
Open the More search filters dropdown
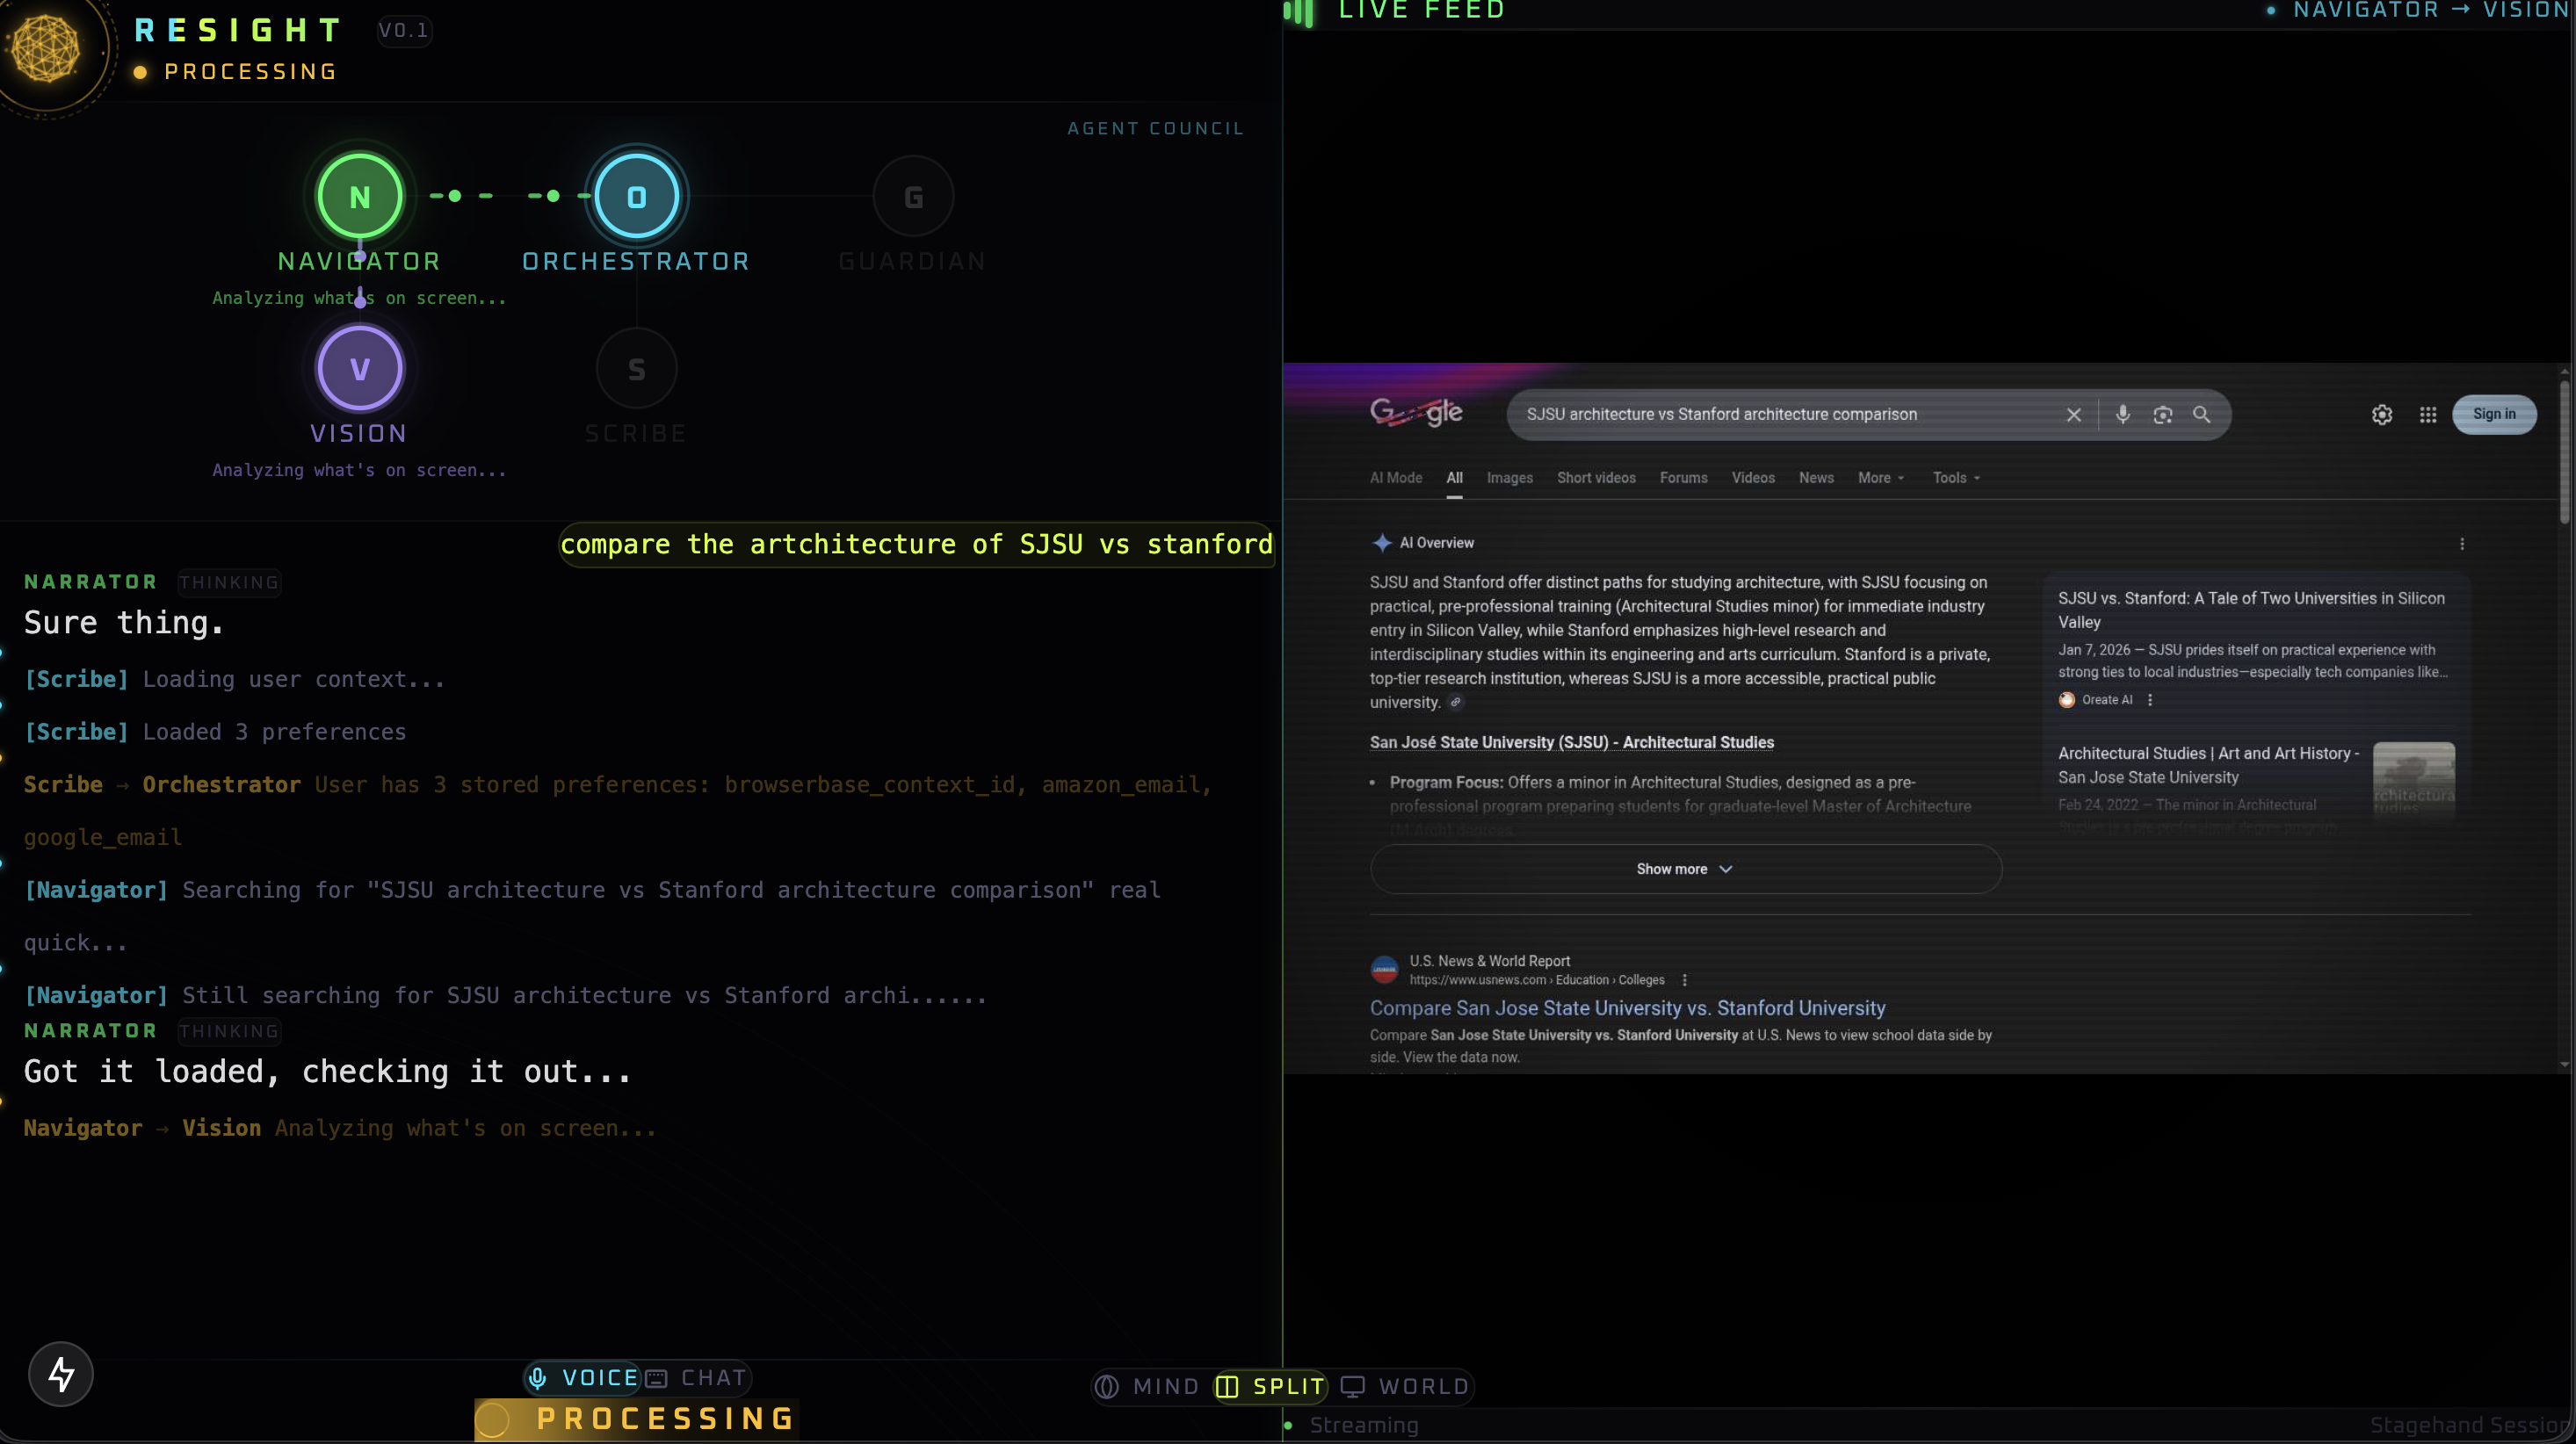[x=1880, y=478]
